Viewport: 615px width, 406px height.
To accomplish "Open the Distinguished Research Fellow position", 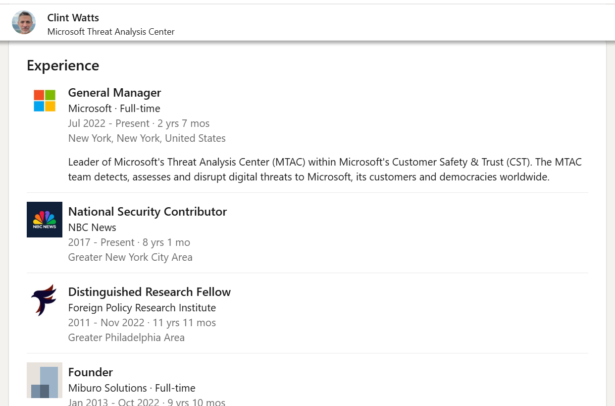I will point(149,292).
